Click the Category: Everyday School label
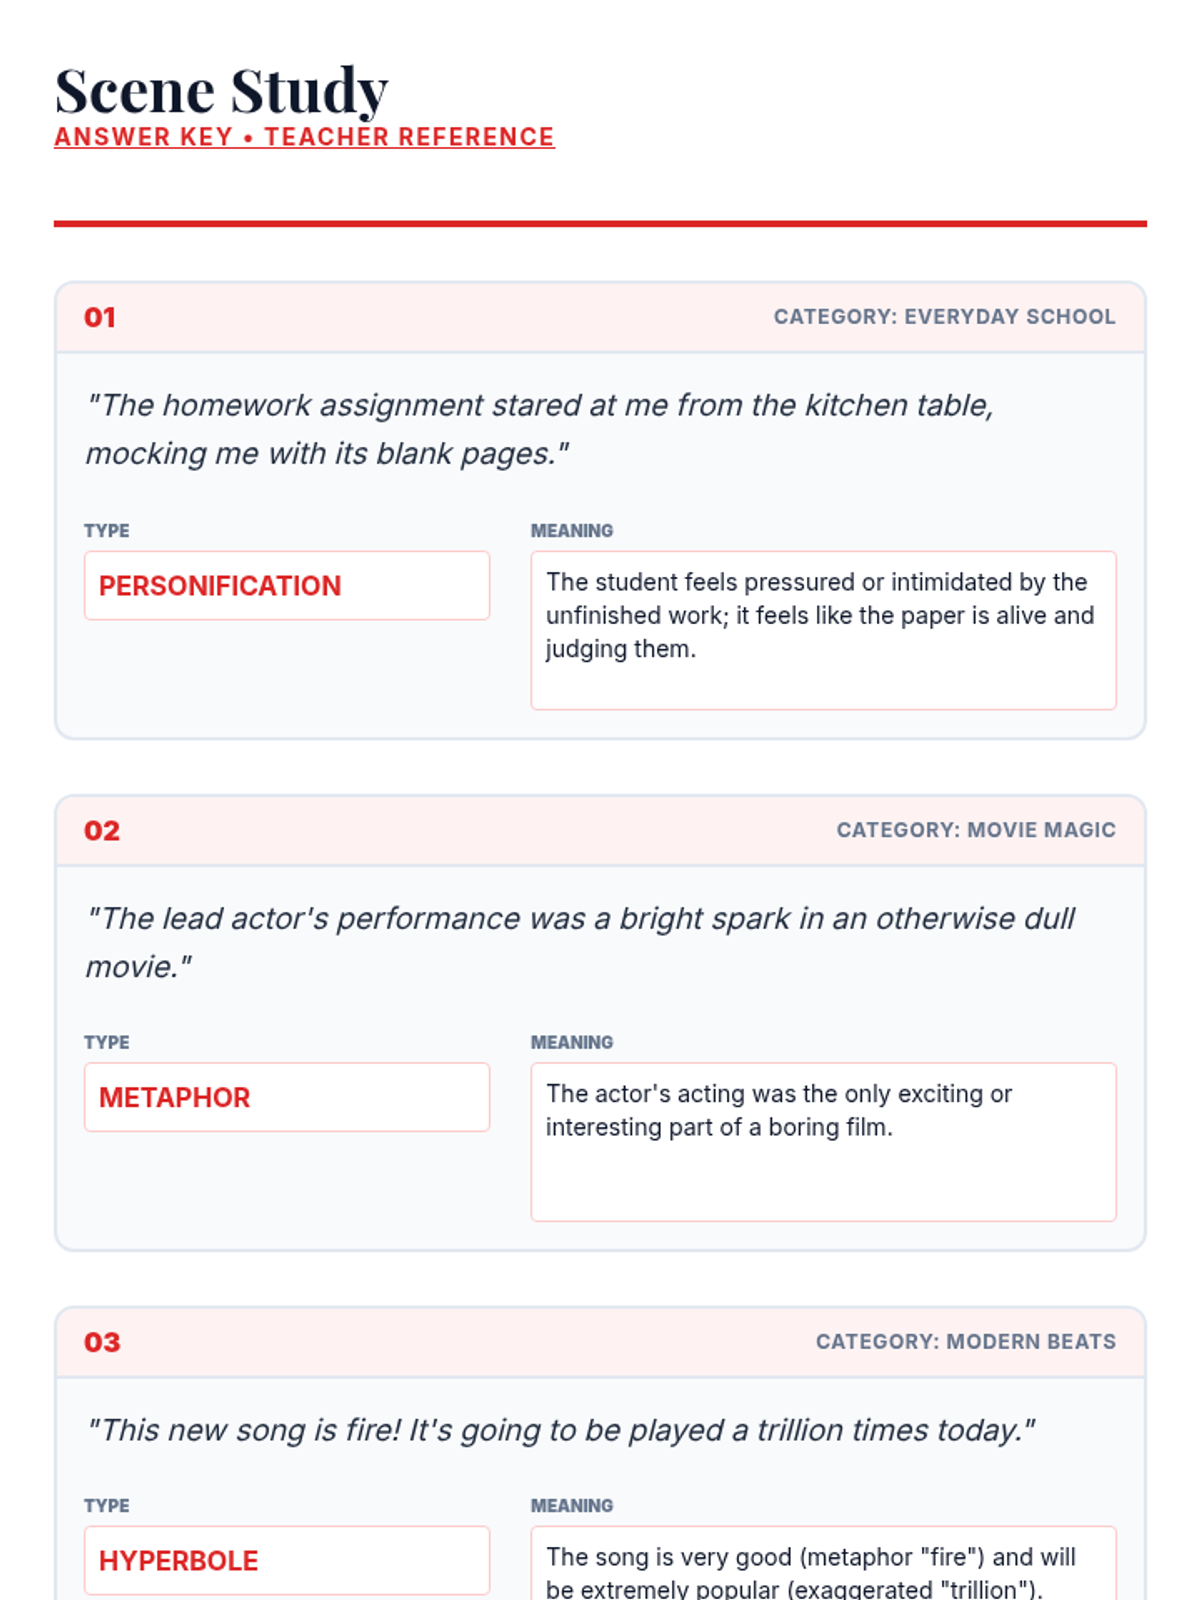The width and height of the screenshot is (1200, 1600). pos(944,317)
